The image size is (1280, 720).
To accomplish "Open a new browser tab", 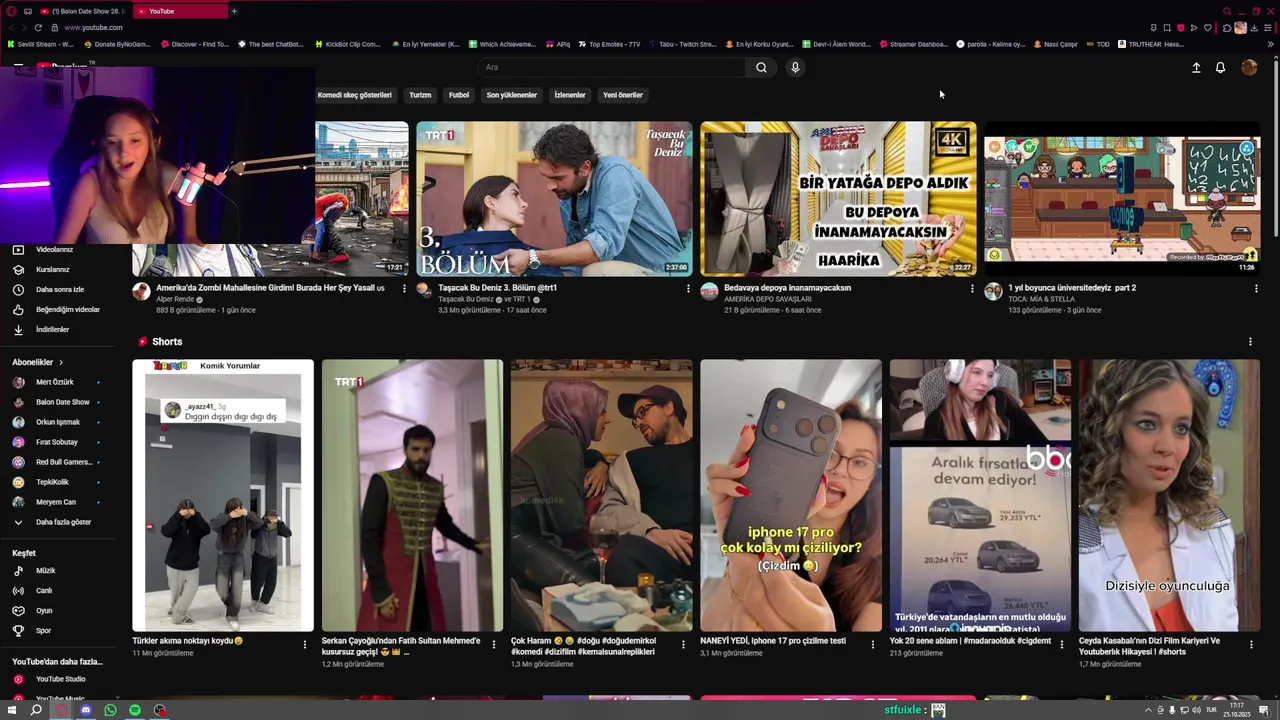I will click(x=234, y=11).
